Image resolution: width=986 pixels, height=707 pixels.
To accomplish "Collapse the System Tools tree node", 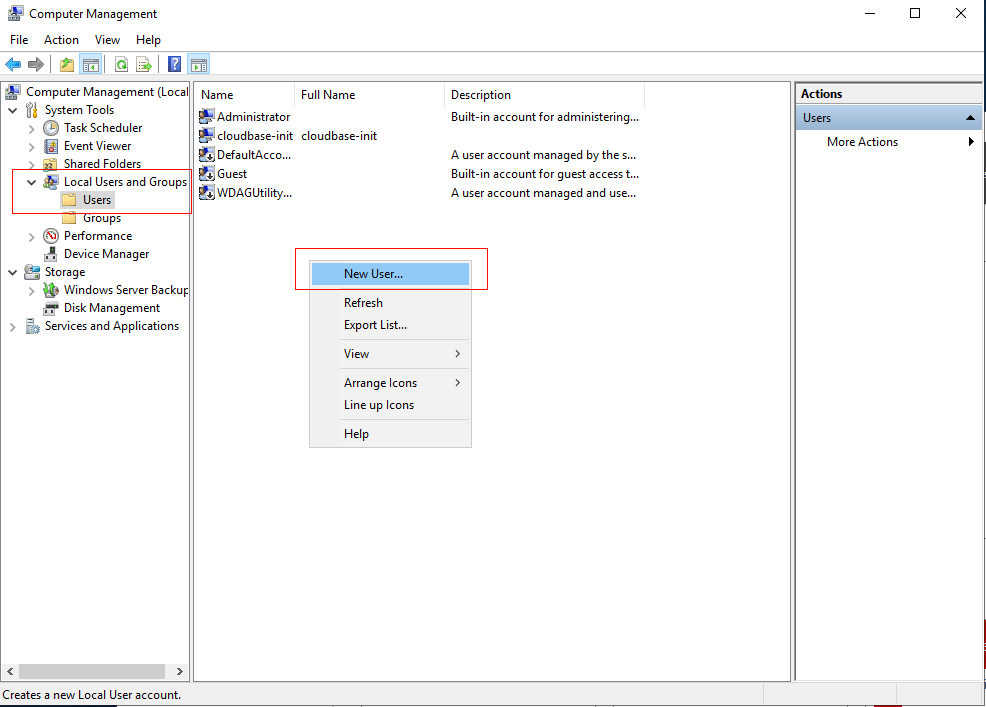I will pos(13,111).
